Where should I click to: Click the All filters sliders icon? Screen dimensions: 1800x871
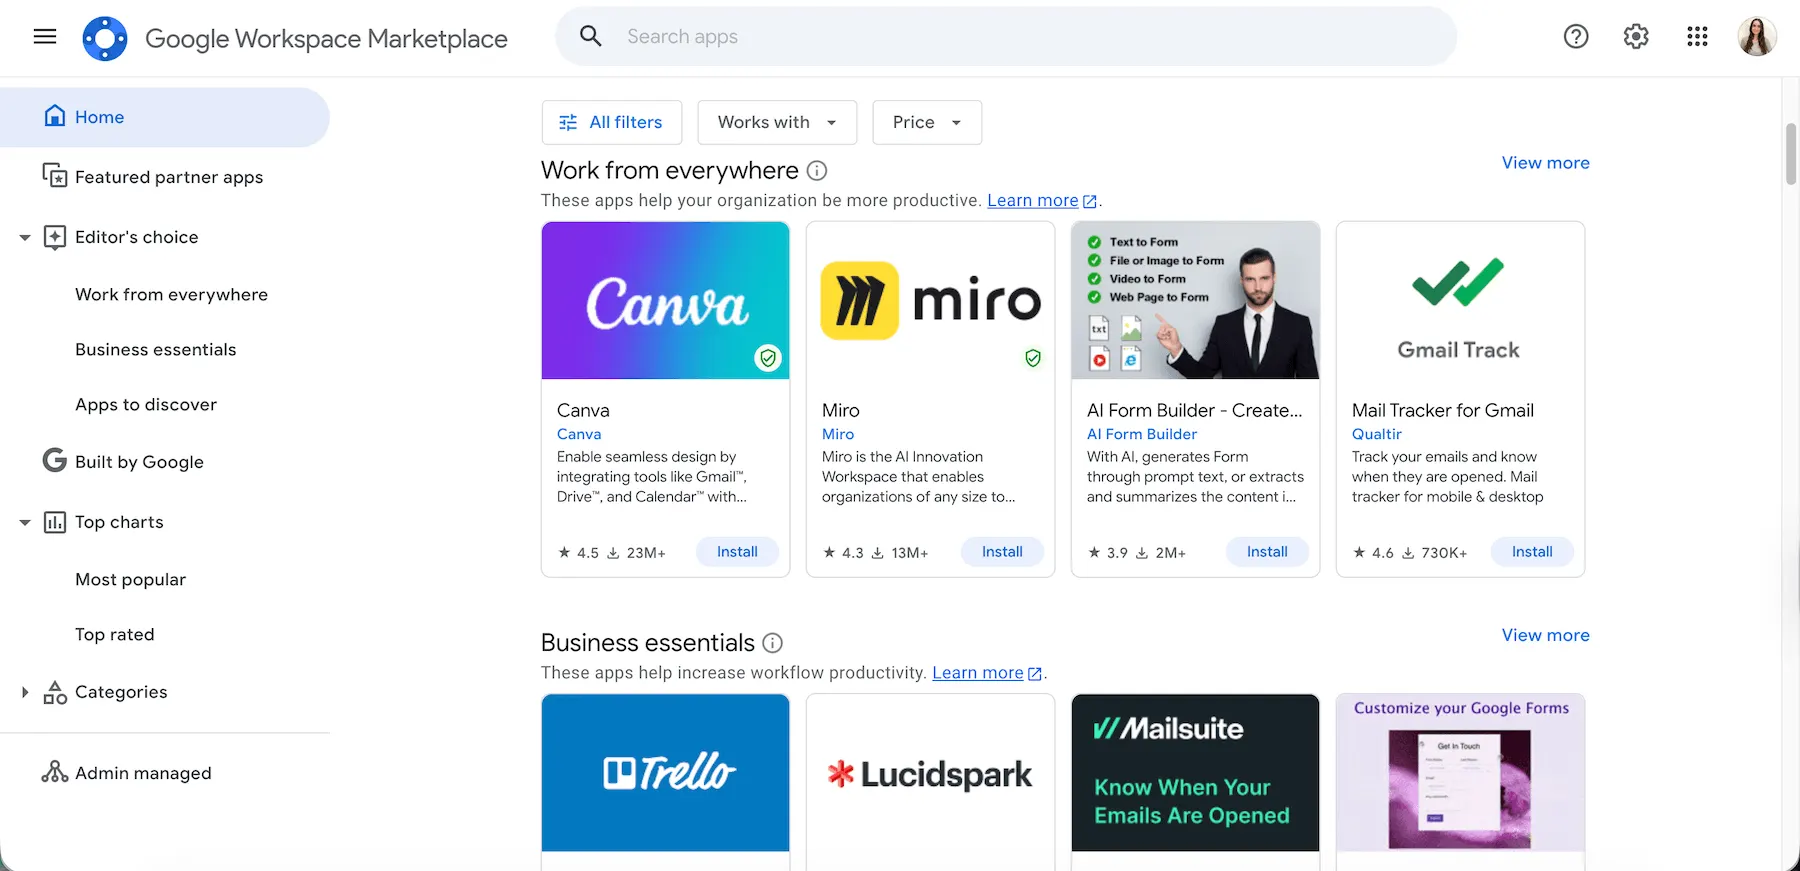[x=568, y=122]
